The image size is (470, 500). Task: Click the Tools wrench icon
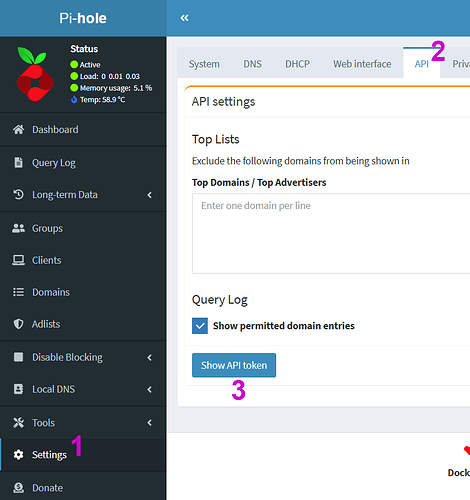(x=18, y=423)
